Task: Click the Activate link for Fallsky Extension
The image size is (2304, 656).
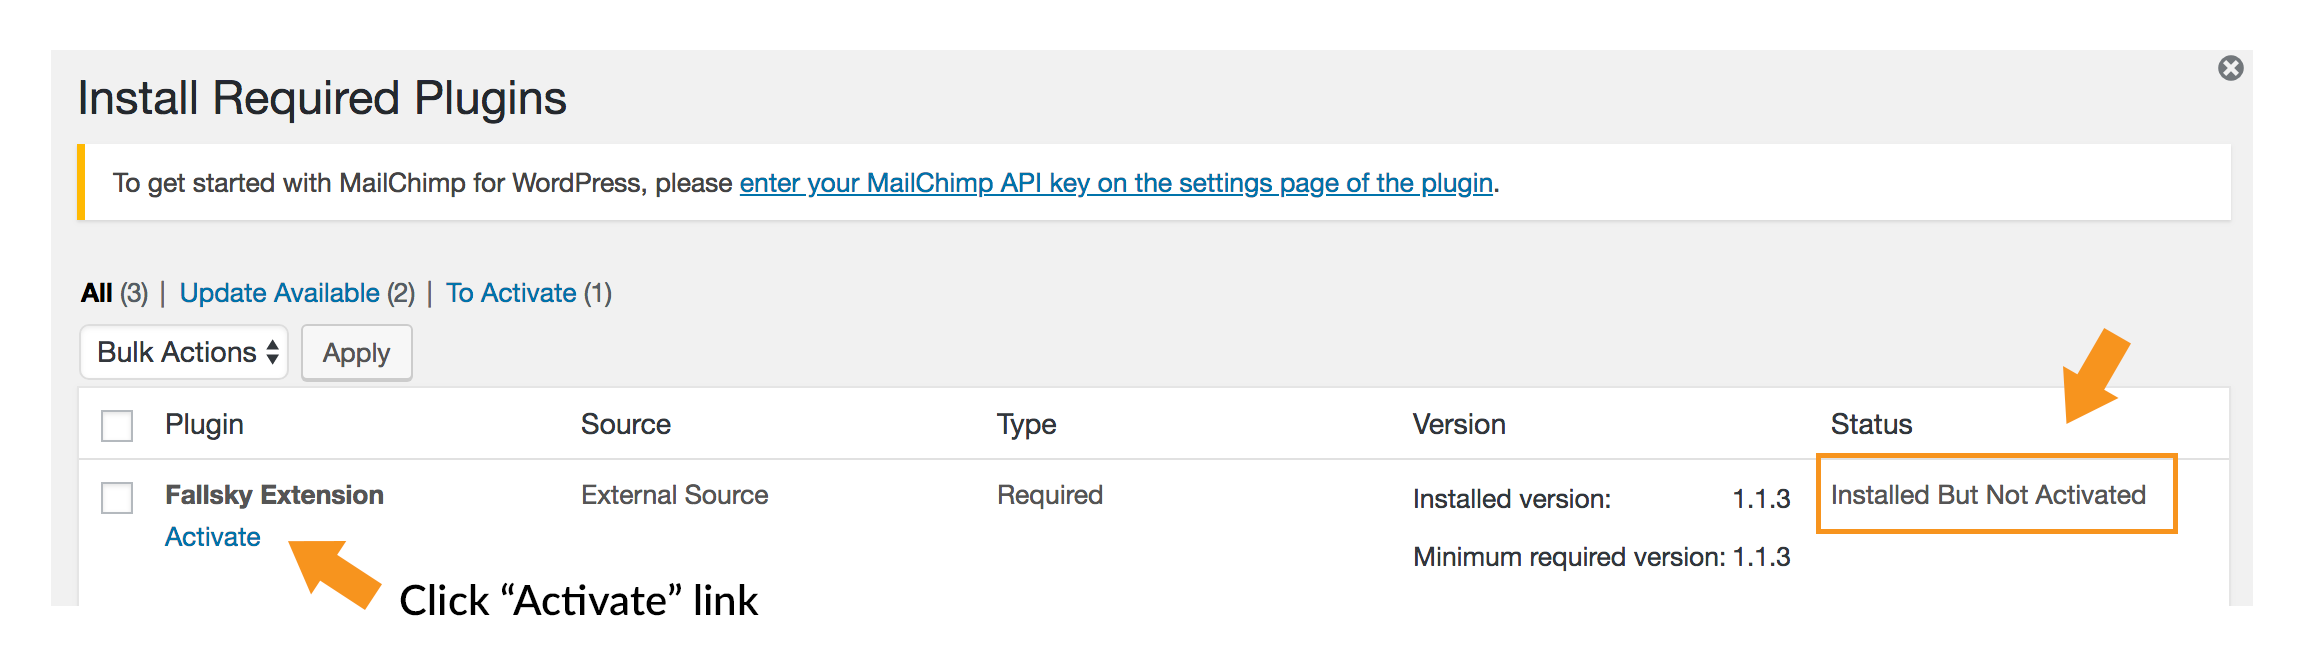Action: (212, 537)
